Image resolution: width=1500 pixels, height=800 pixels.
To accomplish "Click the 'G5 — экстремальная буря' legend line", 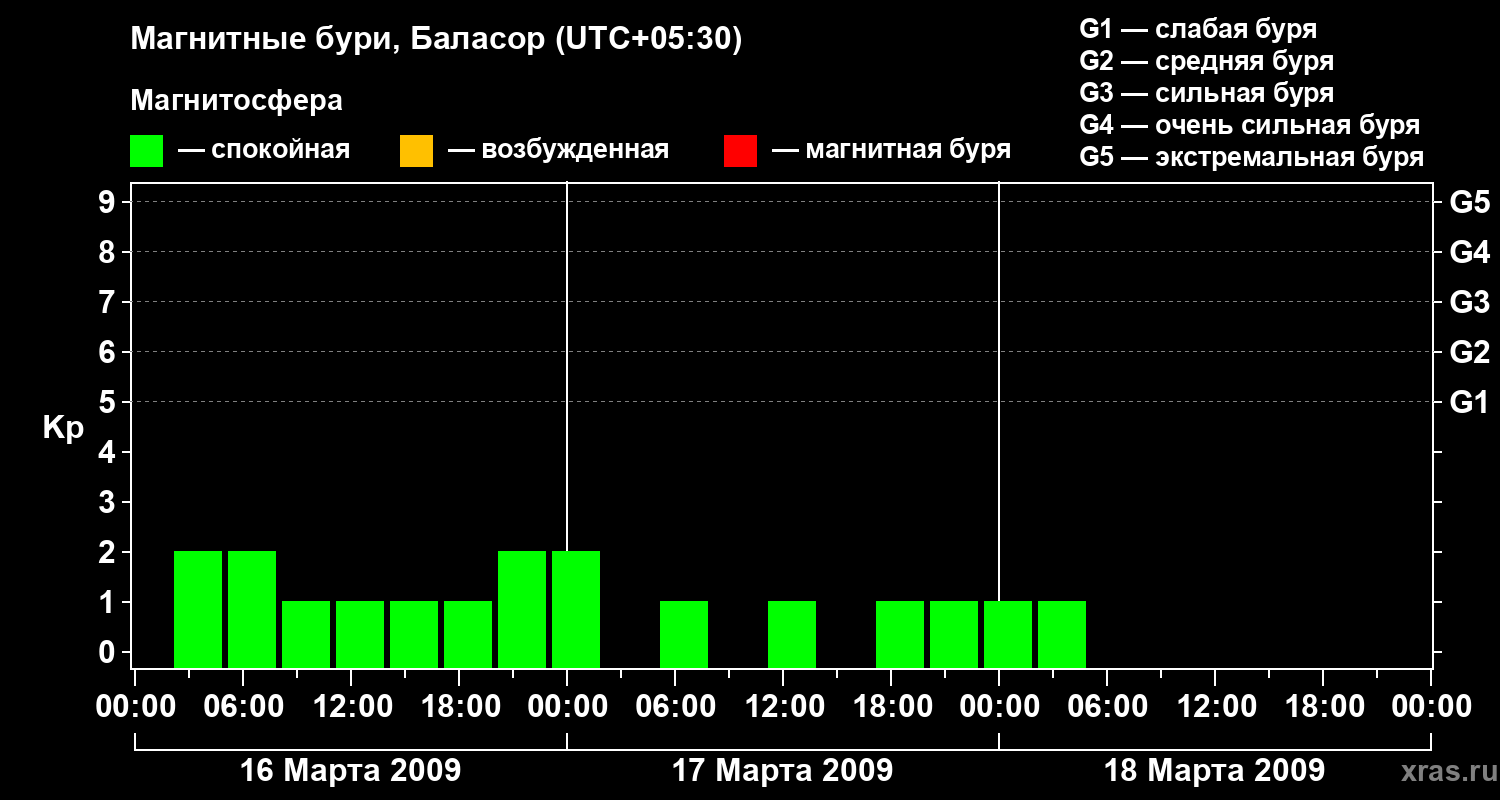I will click(1252, 157).
